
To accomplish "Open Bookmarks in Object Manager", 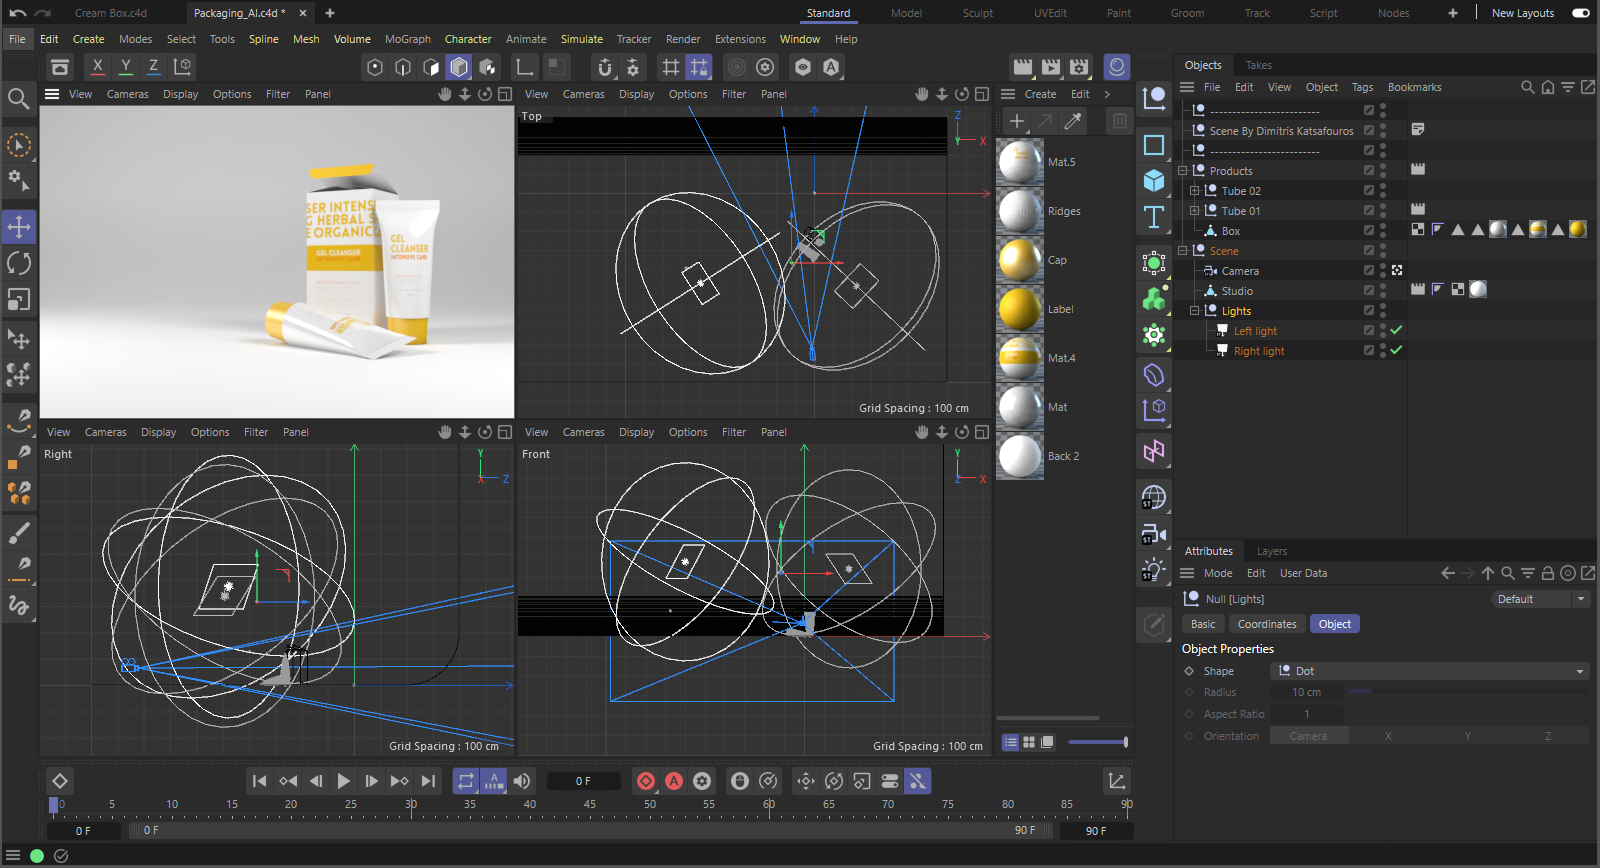I will (x=1414, y=87).
